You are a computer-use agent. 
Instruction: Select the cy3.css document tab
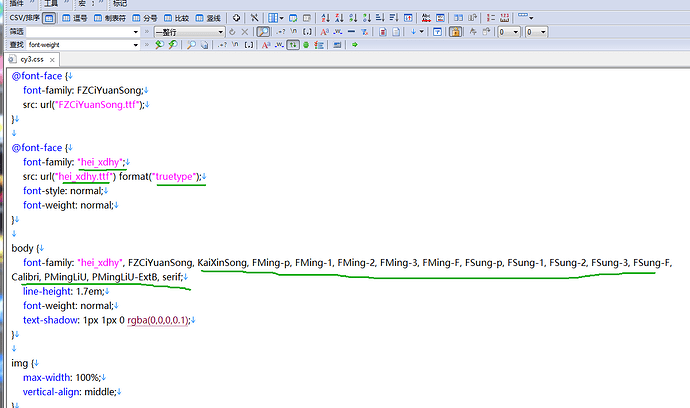[32, 59]
